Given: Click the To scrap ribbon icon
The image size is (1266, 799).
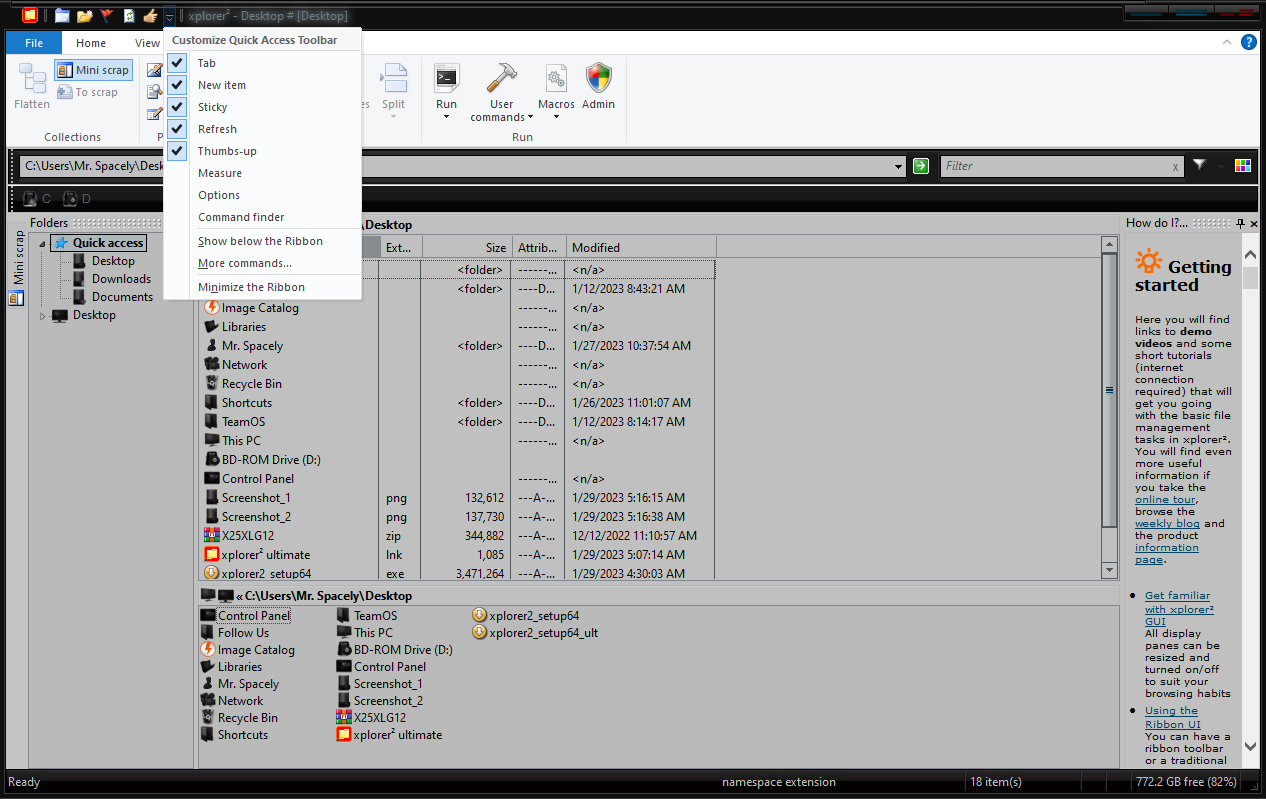Looking at the screenshot, I should pos(65,93).
